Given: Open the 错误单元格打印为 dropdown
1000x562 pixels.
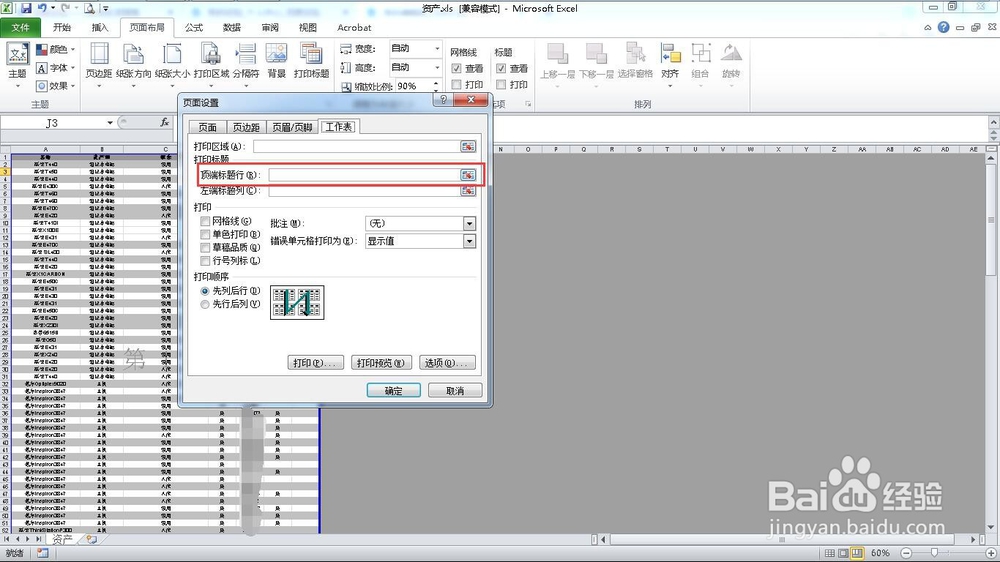Looking at the screenshot, I should (469, 241).
